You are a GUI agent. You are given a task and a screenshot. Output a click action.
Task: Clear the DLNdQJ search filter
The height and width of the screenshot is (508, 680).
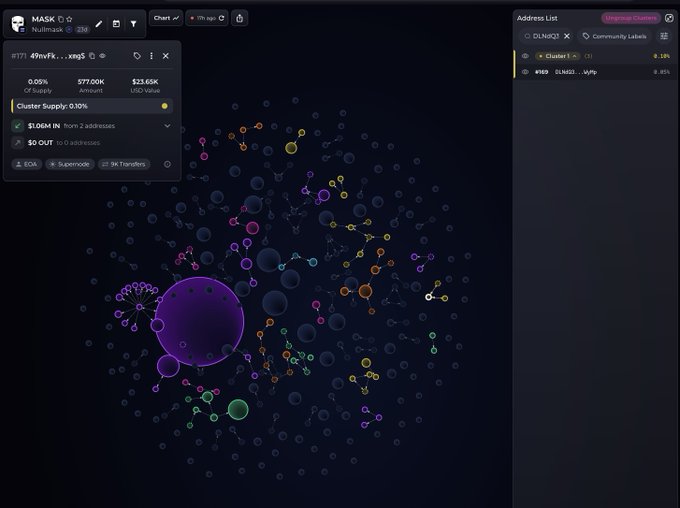pos(567,36)
